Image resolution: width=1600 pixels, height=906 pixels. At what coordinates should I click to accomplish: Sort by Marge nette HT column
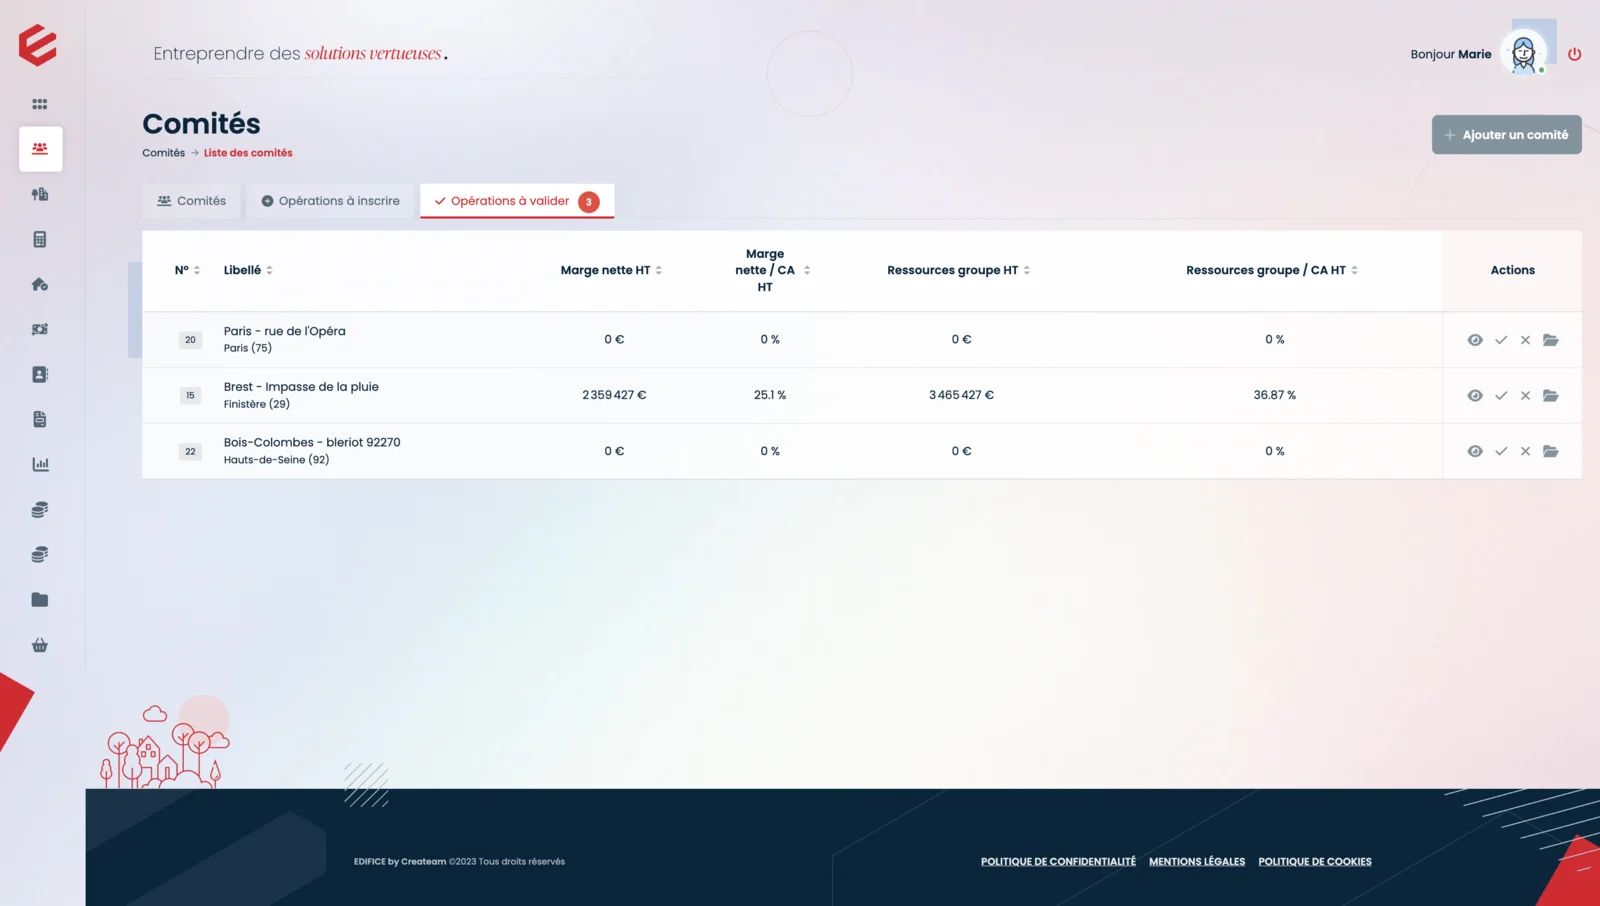[659, 270]
